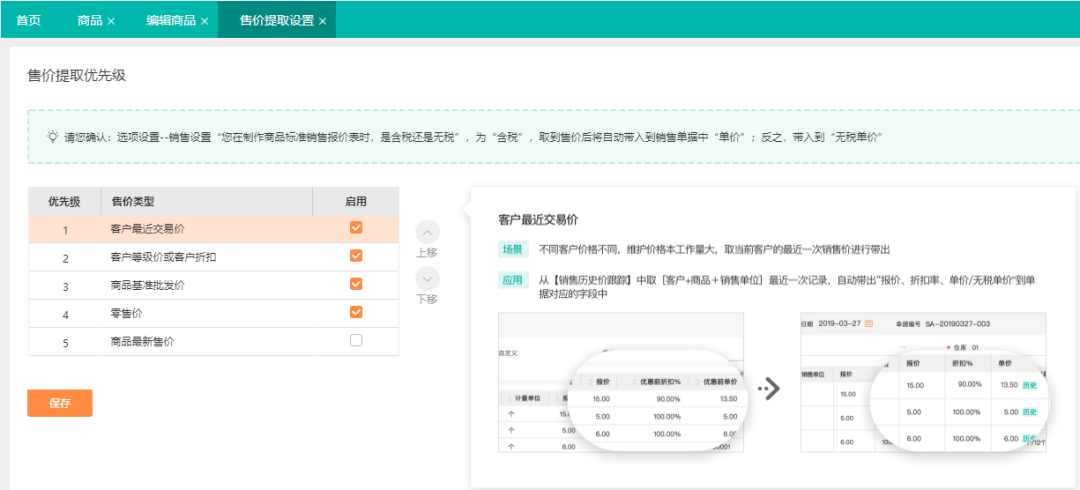This screenshot has width=1080, height=490.
Task: Click the right example screenshot thumbnail
Action: (x=922, y=382)
